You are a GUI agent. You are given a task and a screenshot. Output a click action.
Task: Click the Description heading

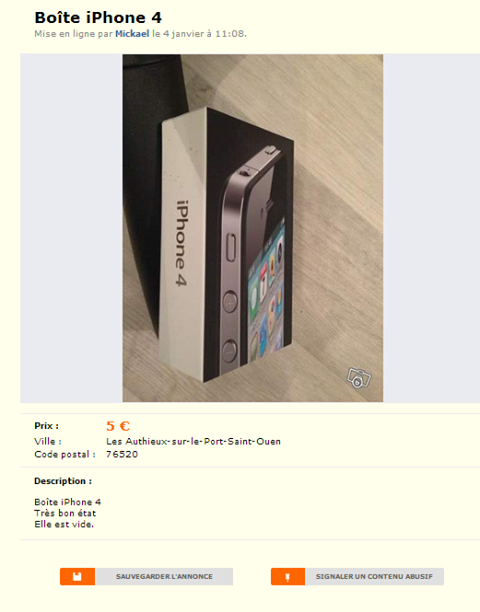coord(63,481)
